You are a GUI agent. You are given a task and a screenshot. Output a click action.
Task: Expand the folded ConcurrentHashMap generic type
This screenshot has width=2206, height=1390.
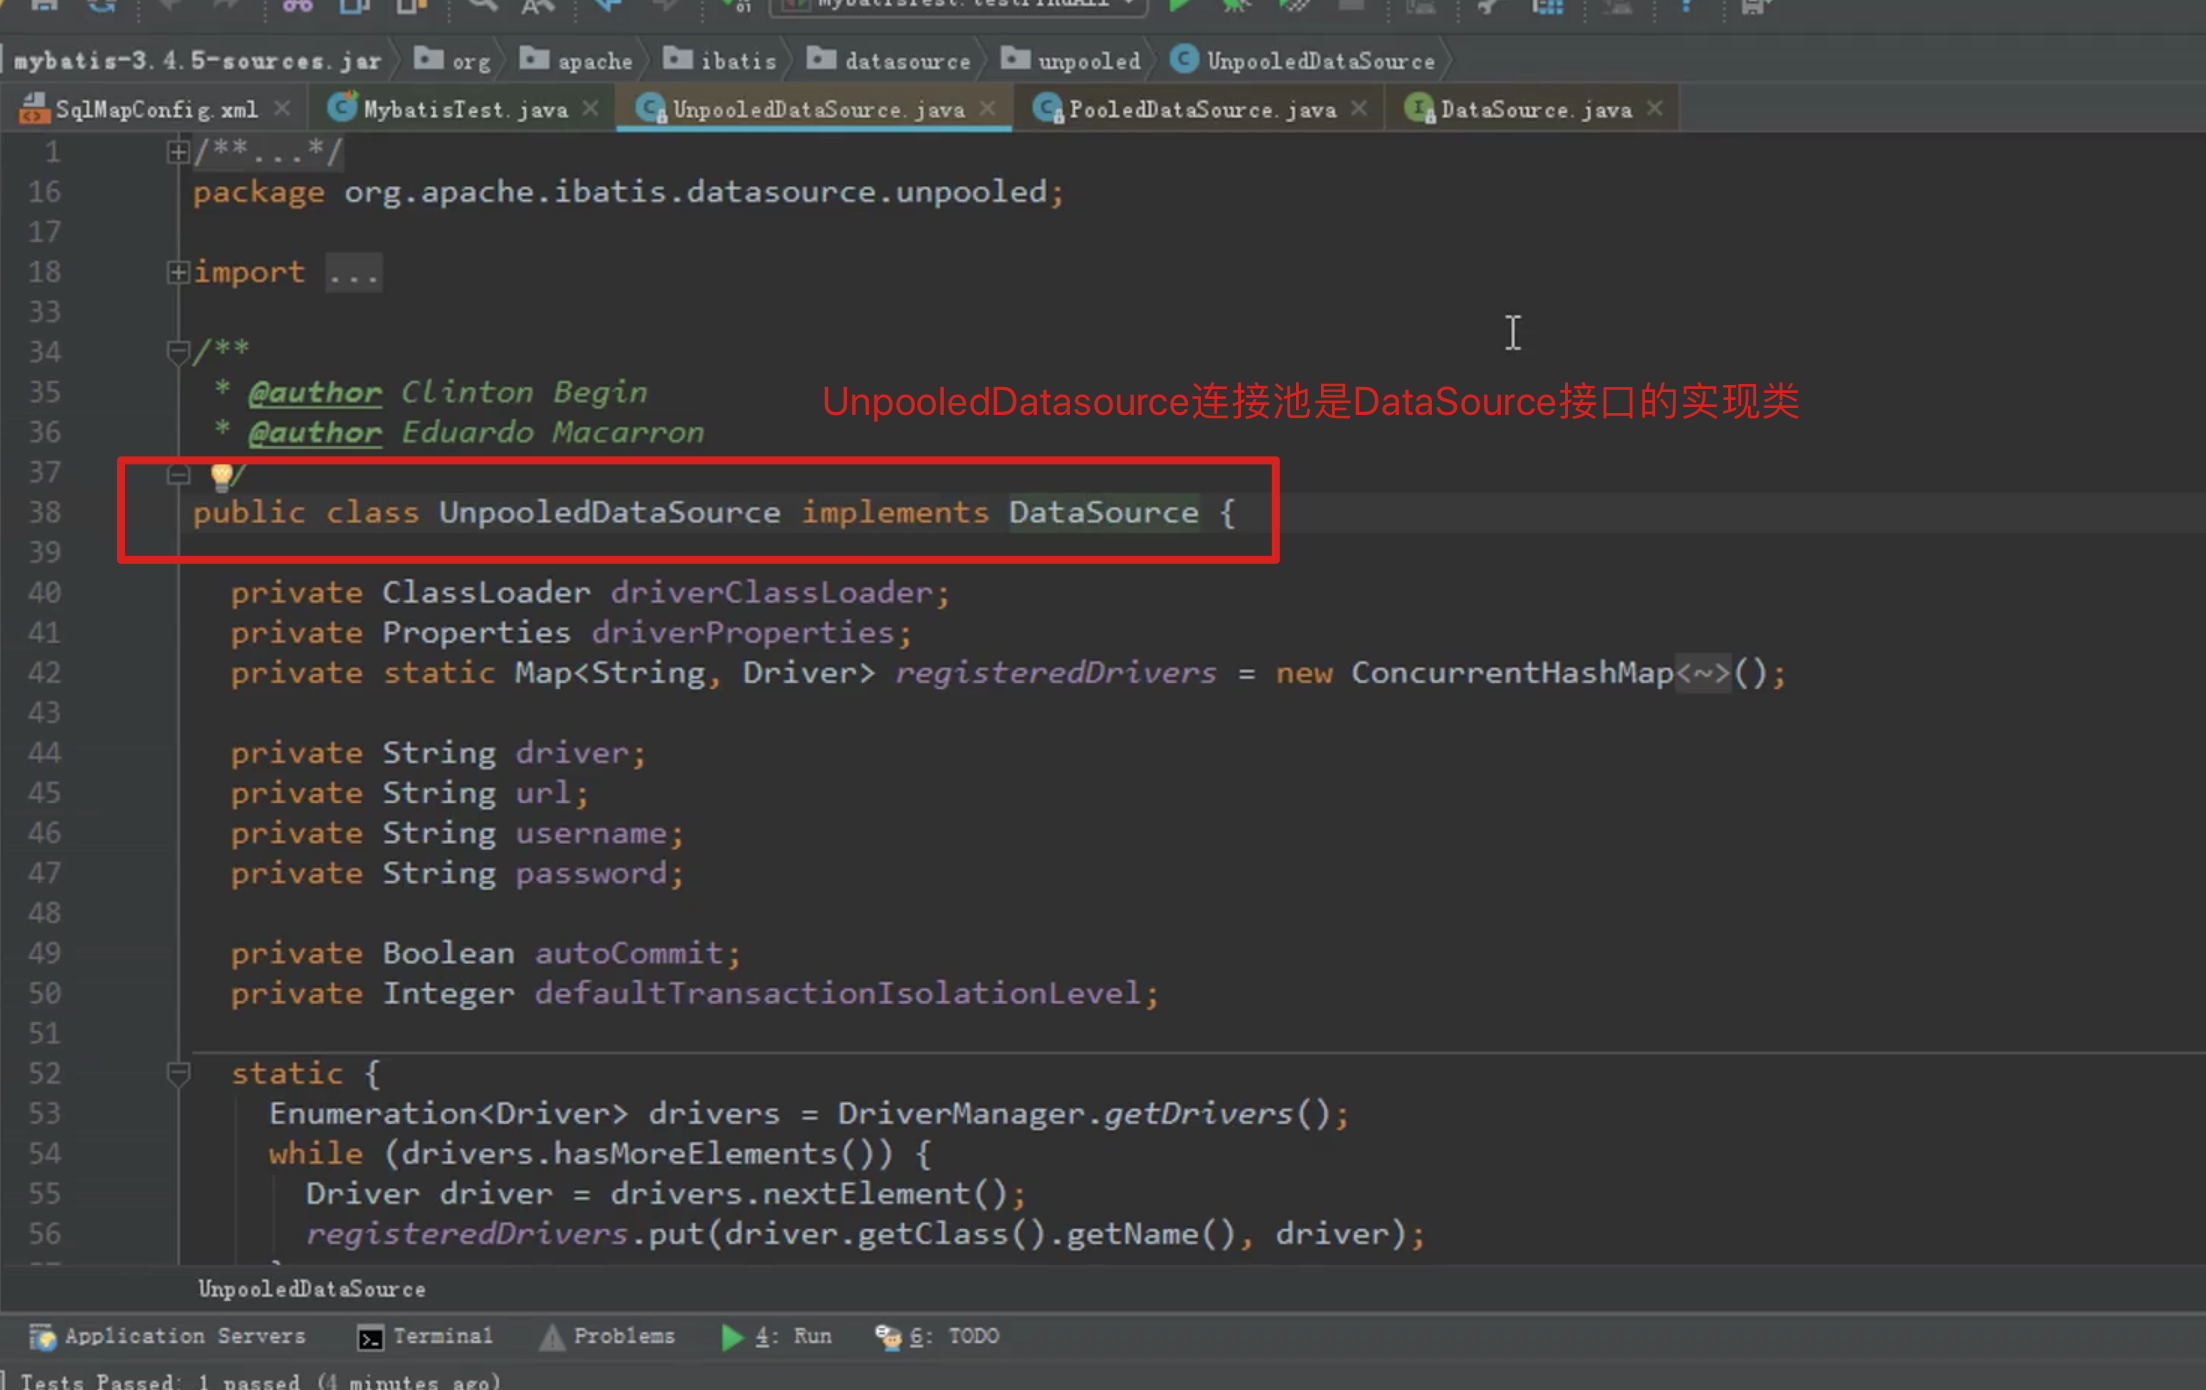point(1703,673)
